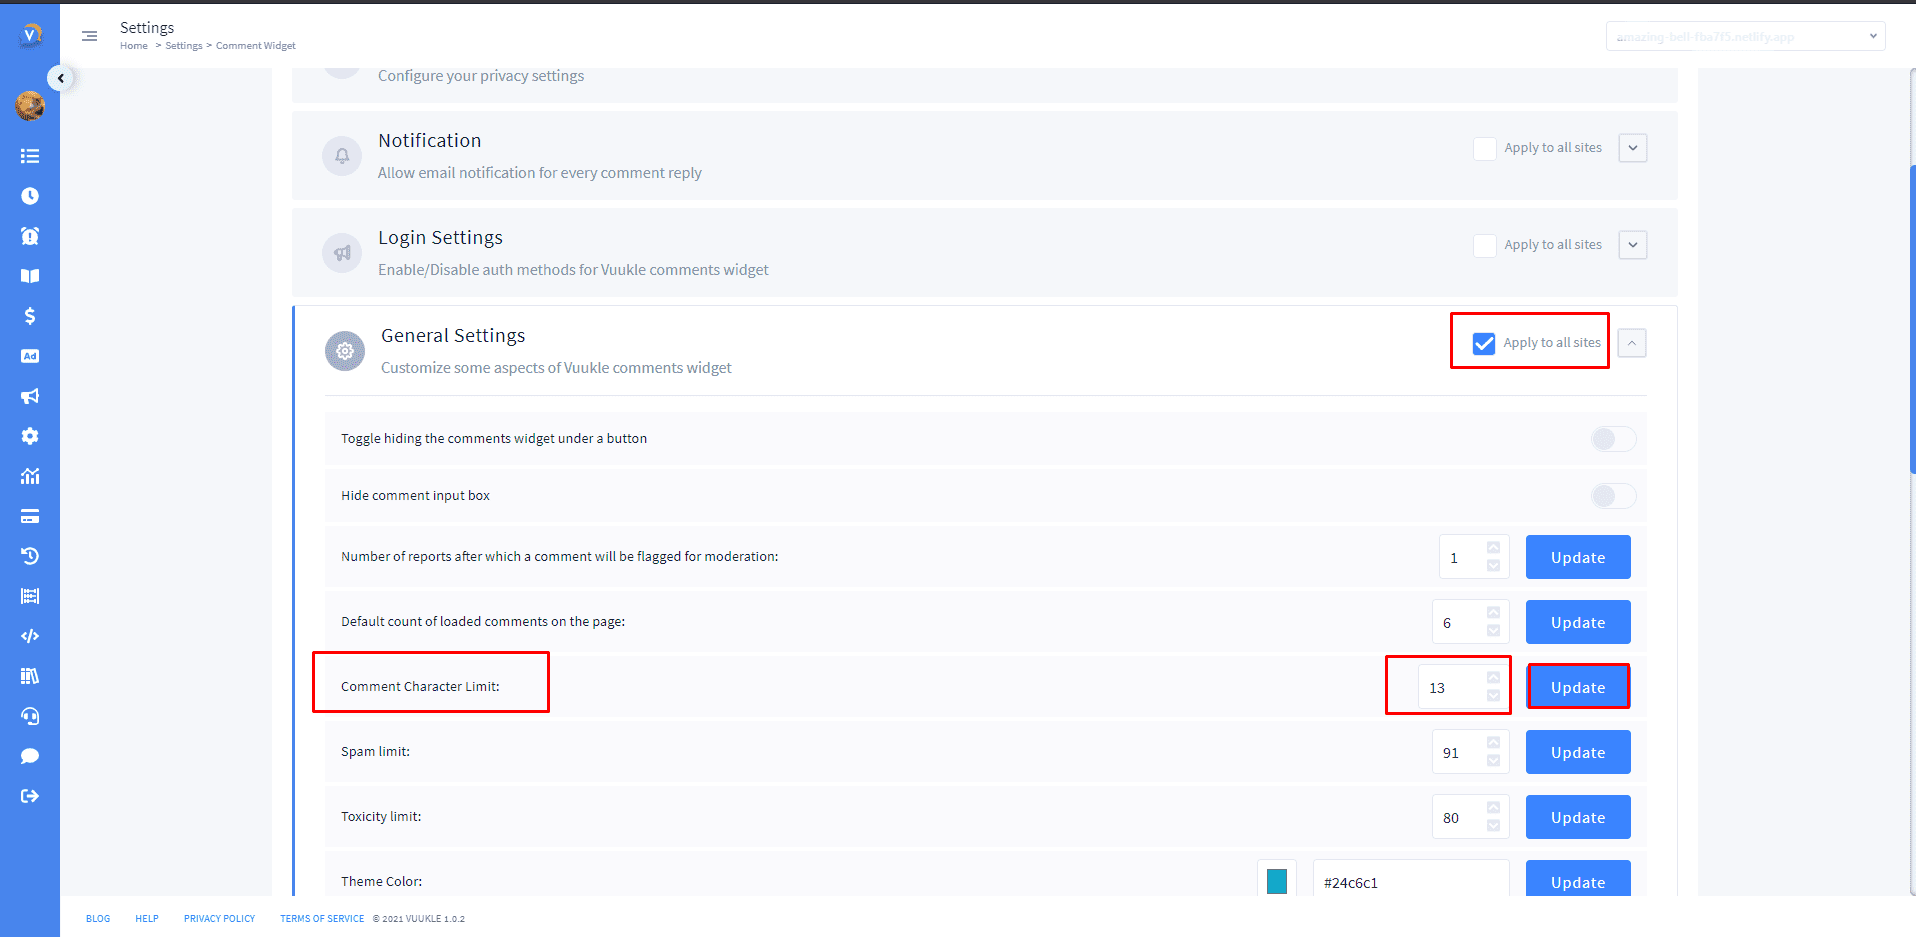
Task: Open the credit card icon in sidebar
Action: coord(30,516)
